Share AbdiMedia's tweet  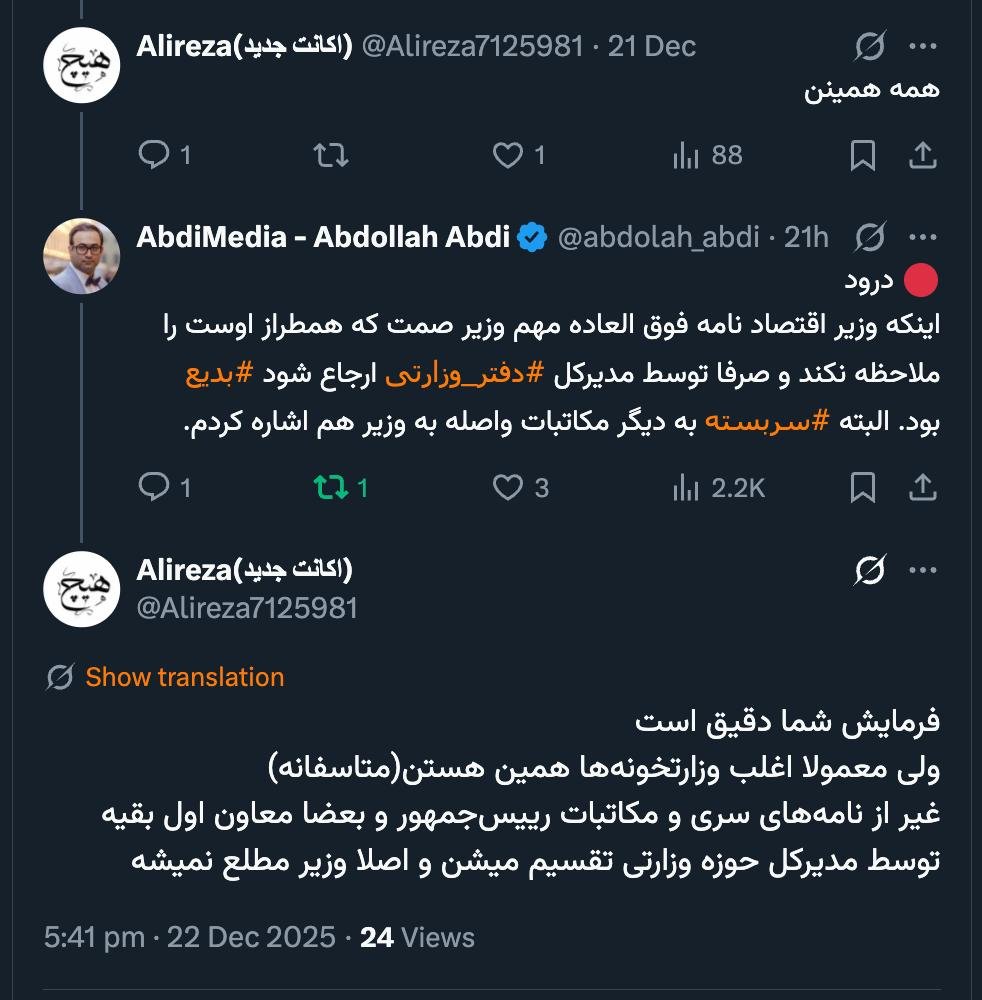pos(921,487)
